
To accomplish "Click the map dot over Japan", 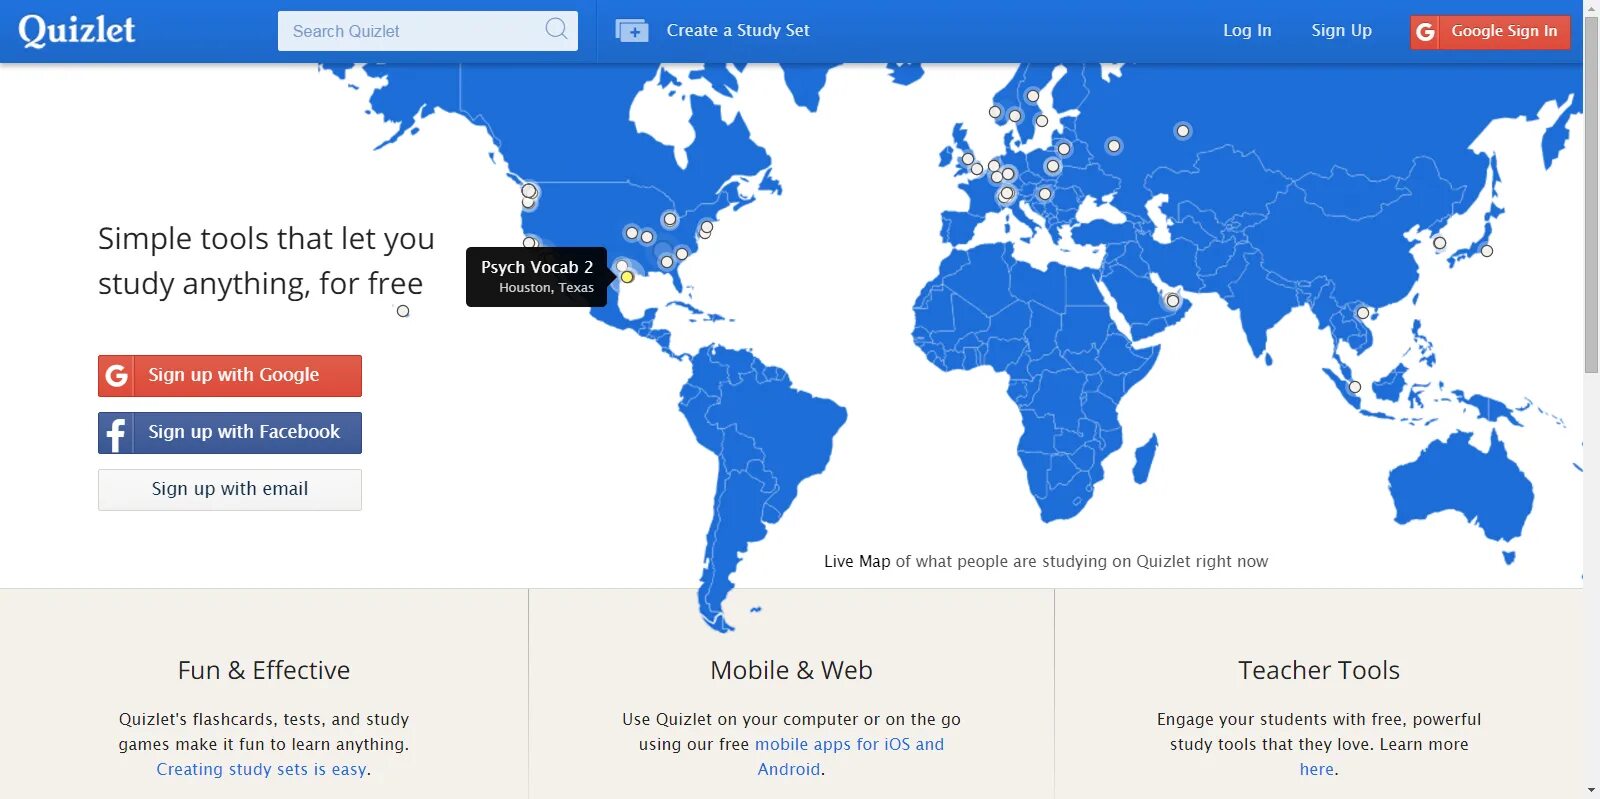I will [x=1487, y=251].
